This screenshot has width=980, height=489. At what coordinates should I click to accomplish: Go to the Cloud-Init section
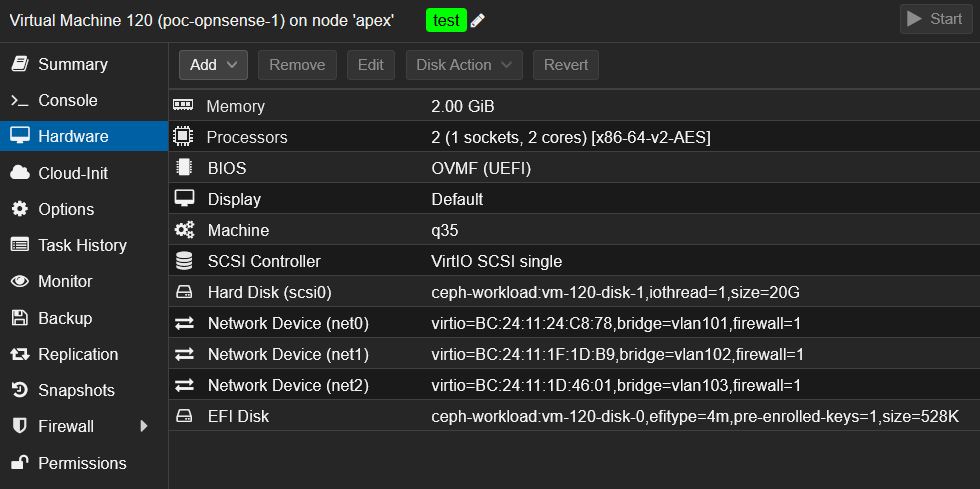(72, 173)
